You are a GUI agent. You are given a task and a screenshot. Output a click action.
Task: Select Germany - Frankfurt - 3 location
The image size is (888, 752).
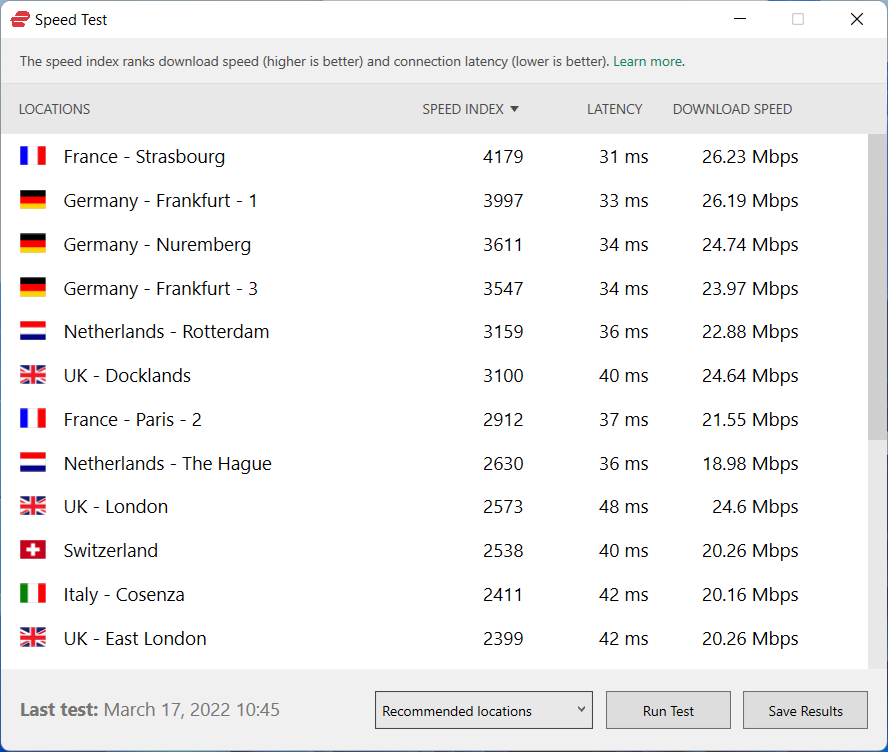160,288
